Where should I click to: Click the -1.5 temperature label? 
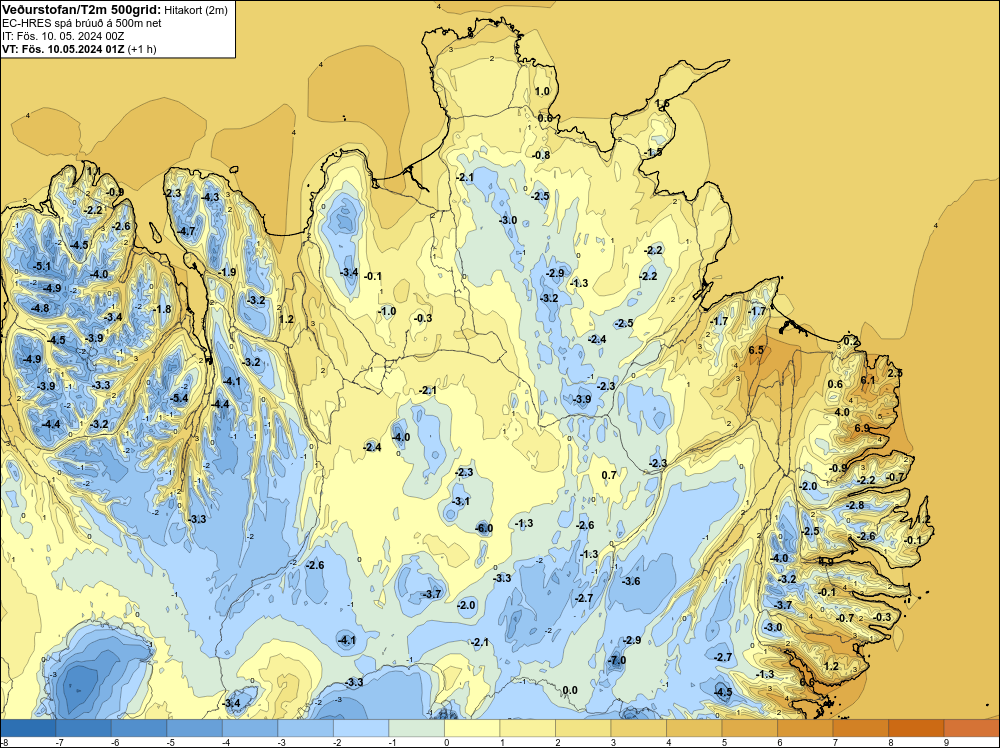click(653, 152)
